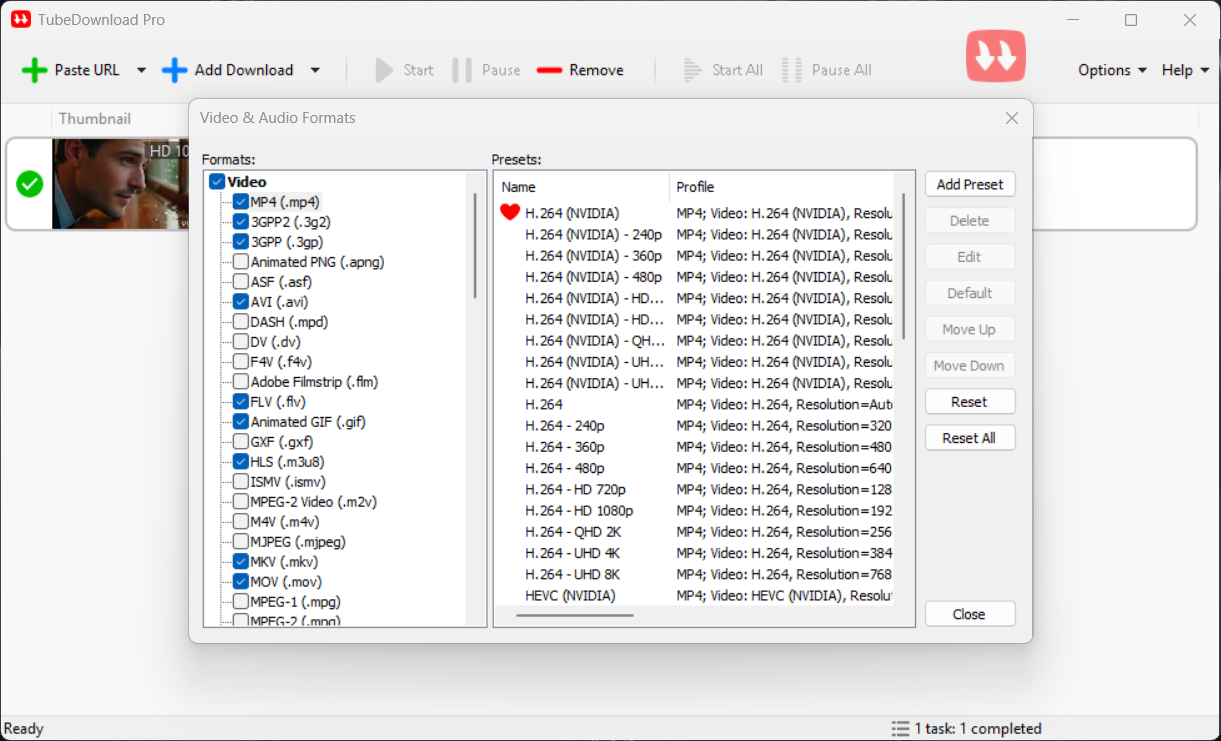Open the Help menu
Screen dimensions: 1221x741
[x=1185, y=70]
